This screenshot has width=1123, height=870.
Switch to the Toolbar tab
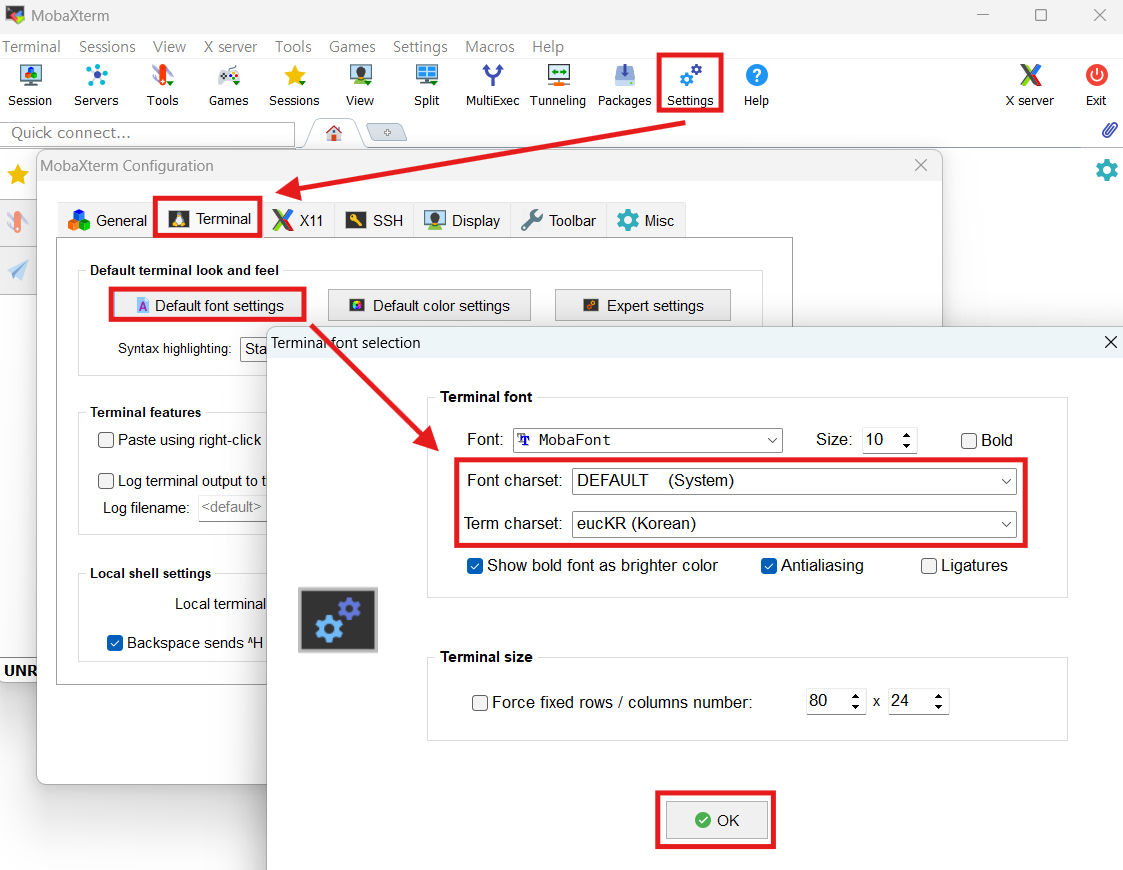click(558, 221)
